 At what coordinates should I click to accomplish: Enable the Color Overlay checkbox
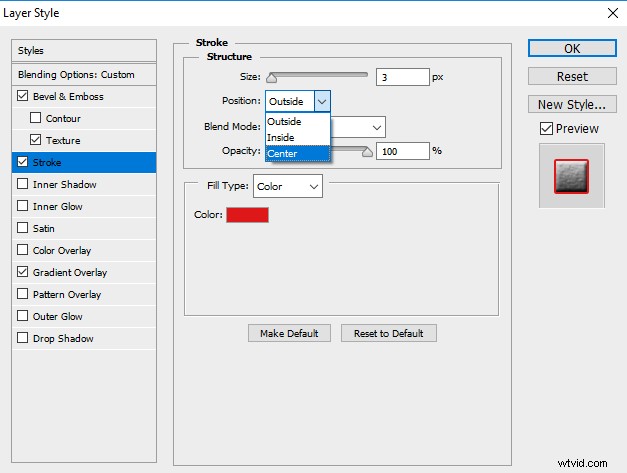coord(23,250)
